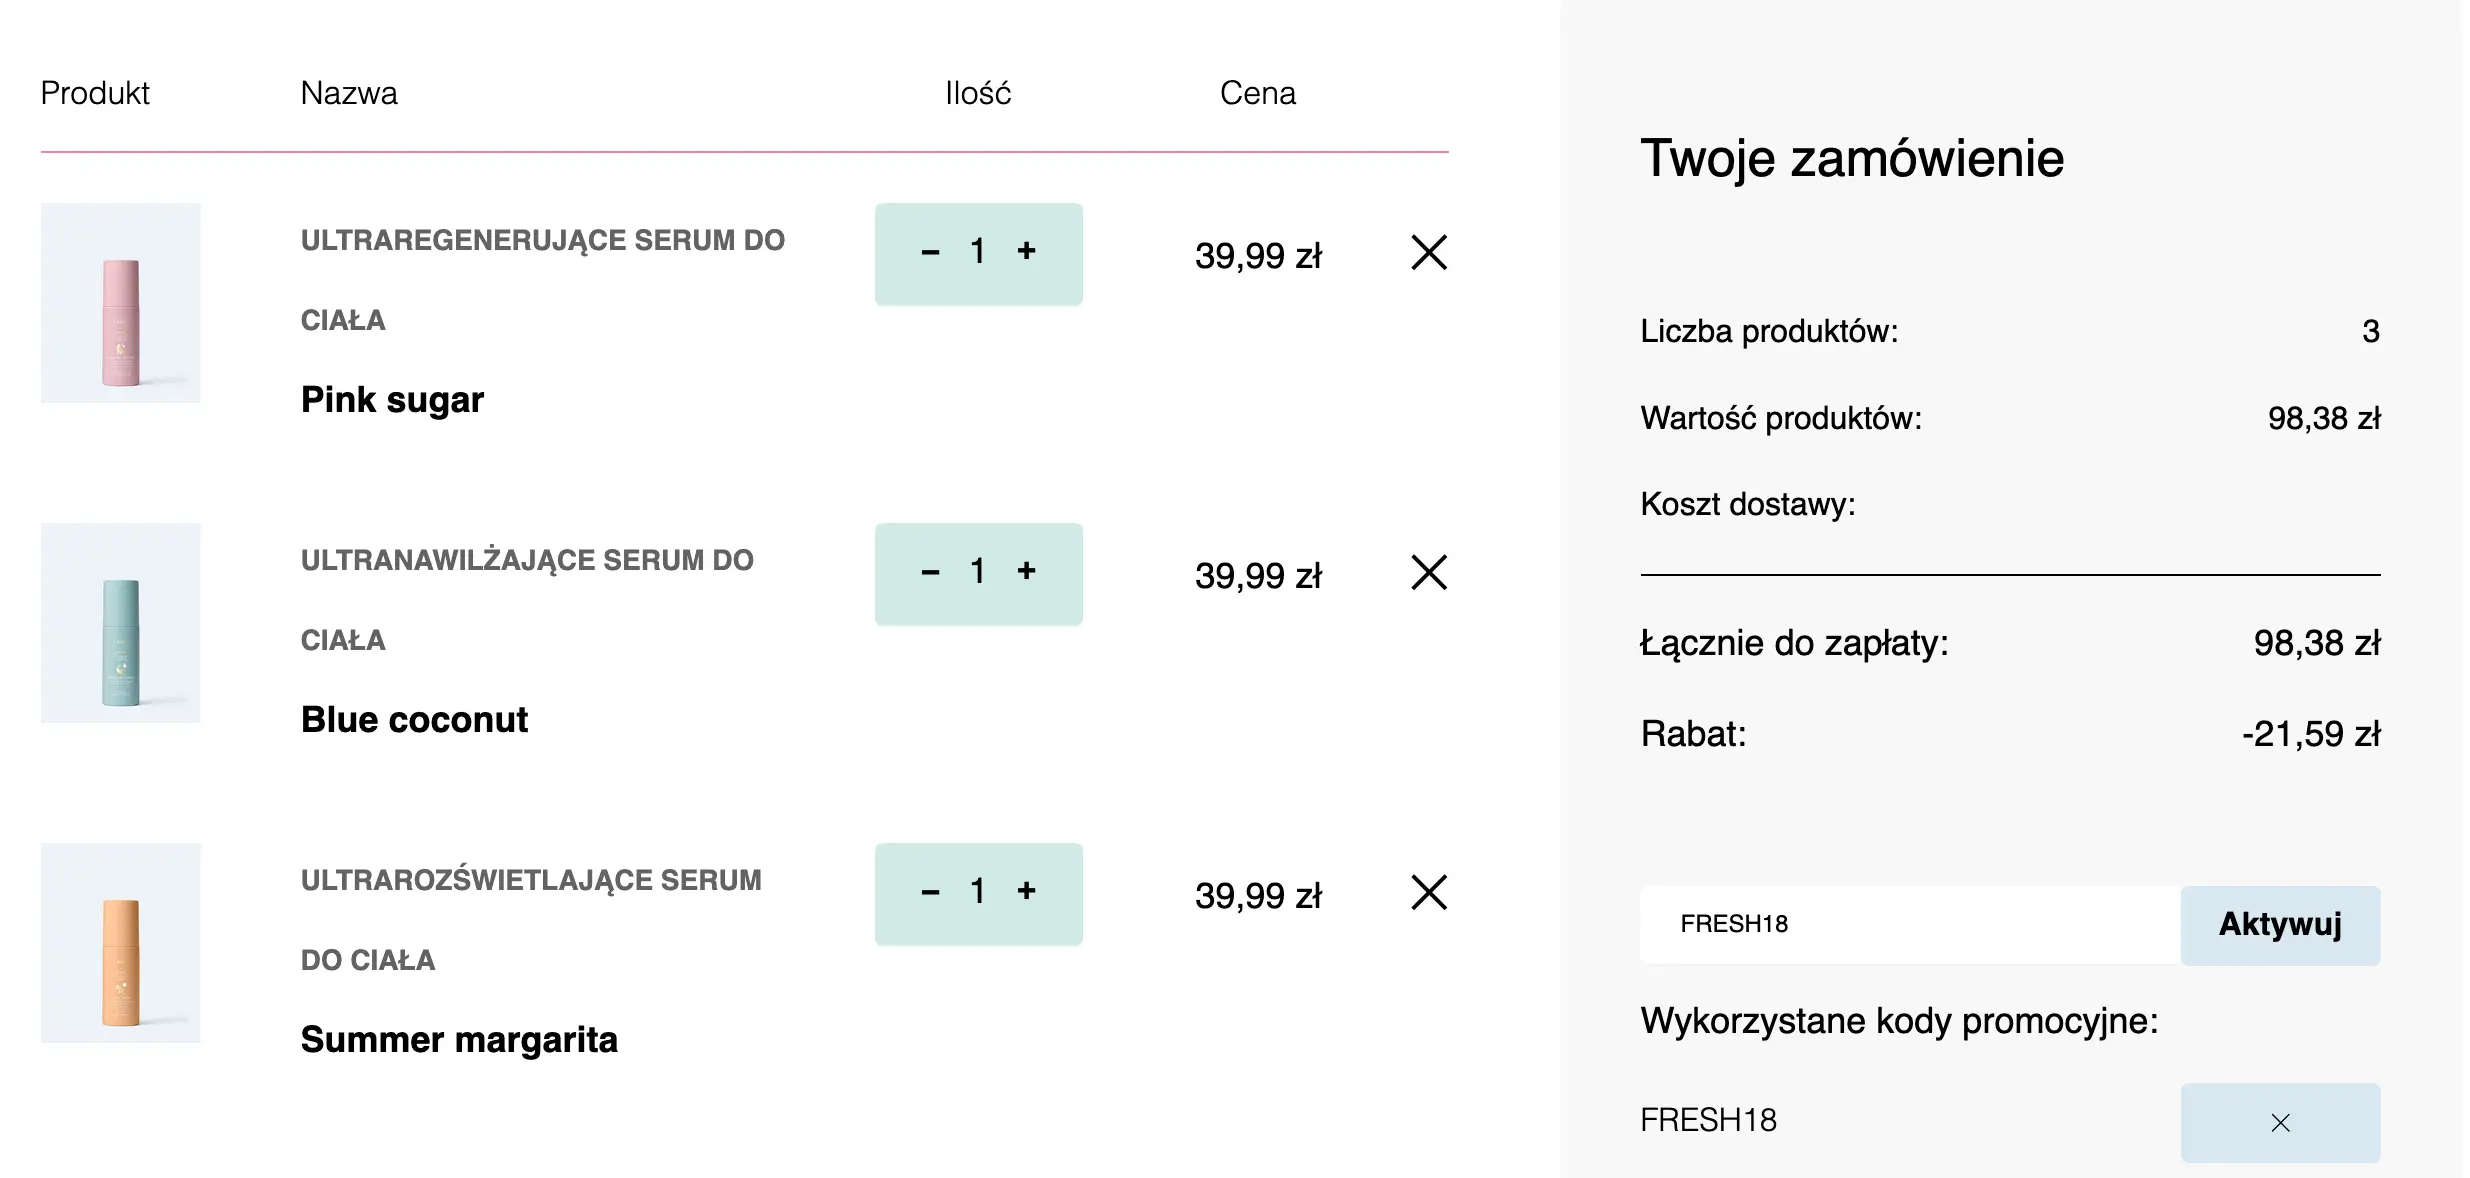Open the Summer margarita product thumbnail
2470x1178 pixels.
pos(121,943)
